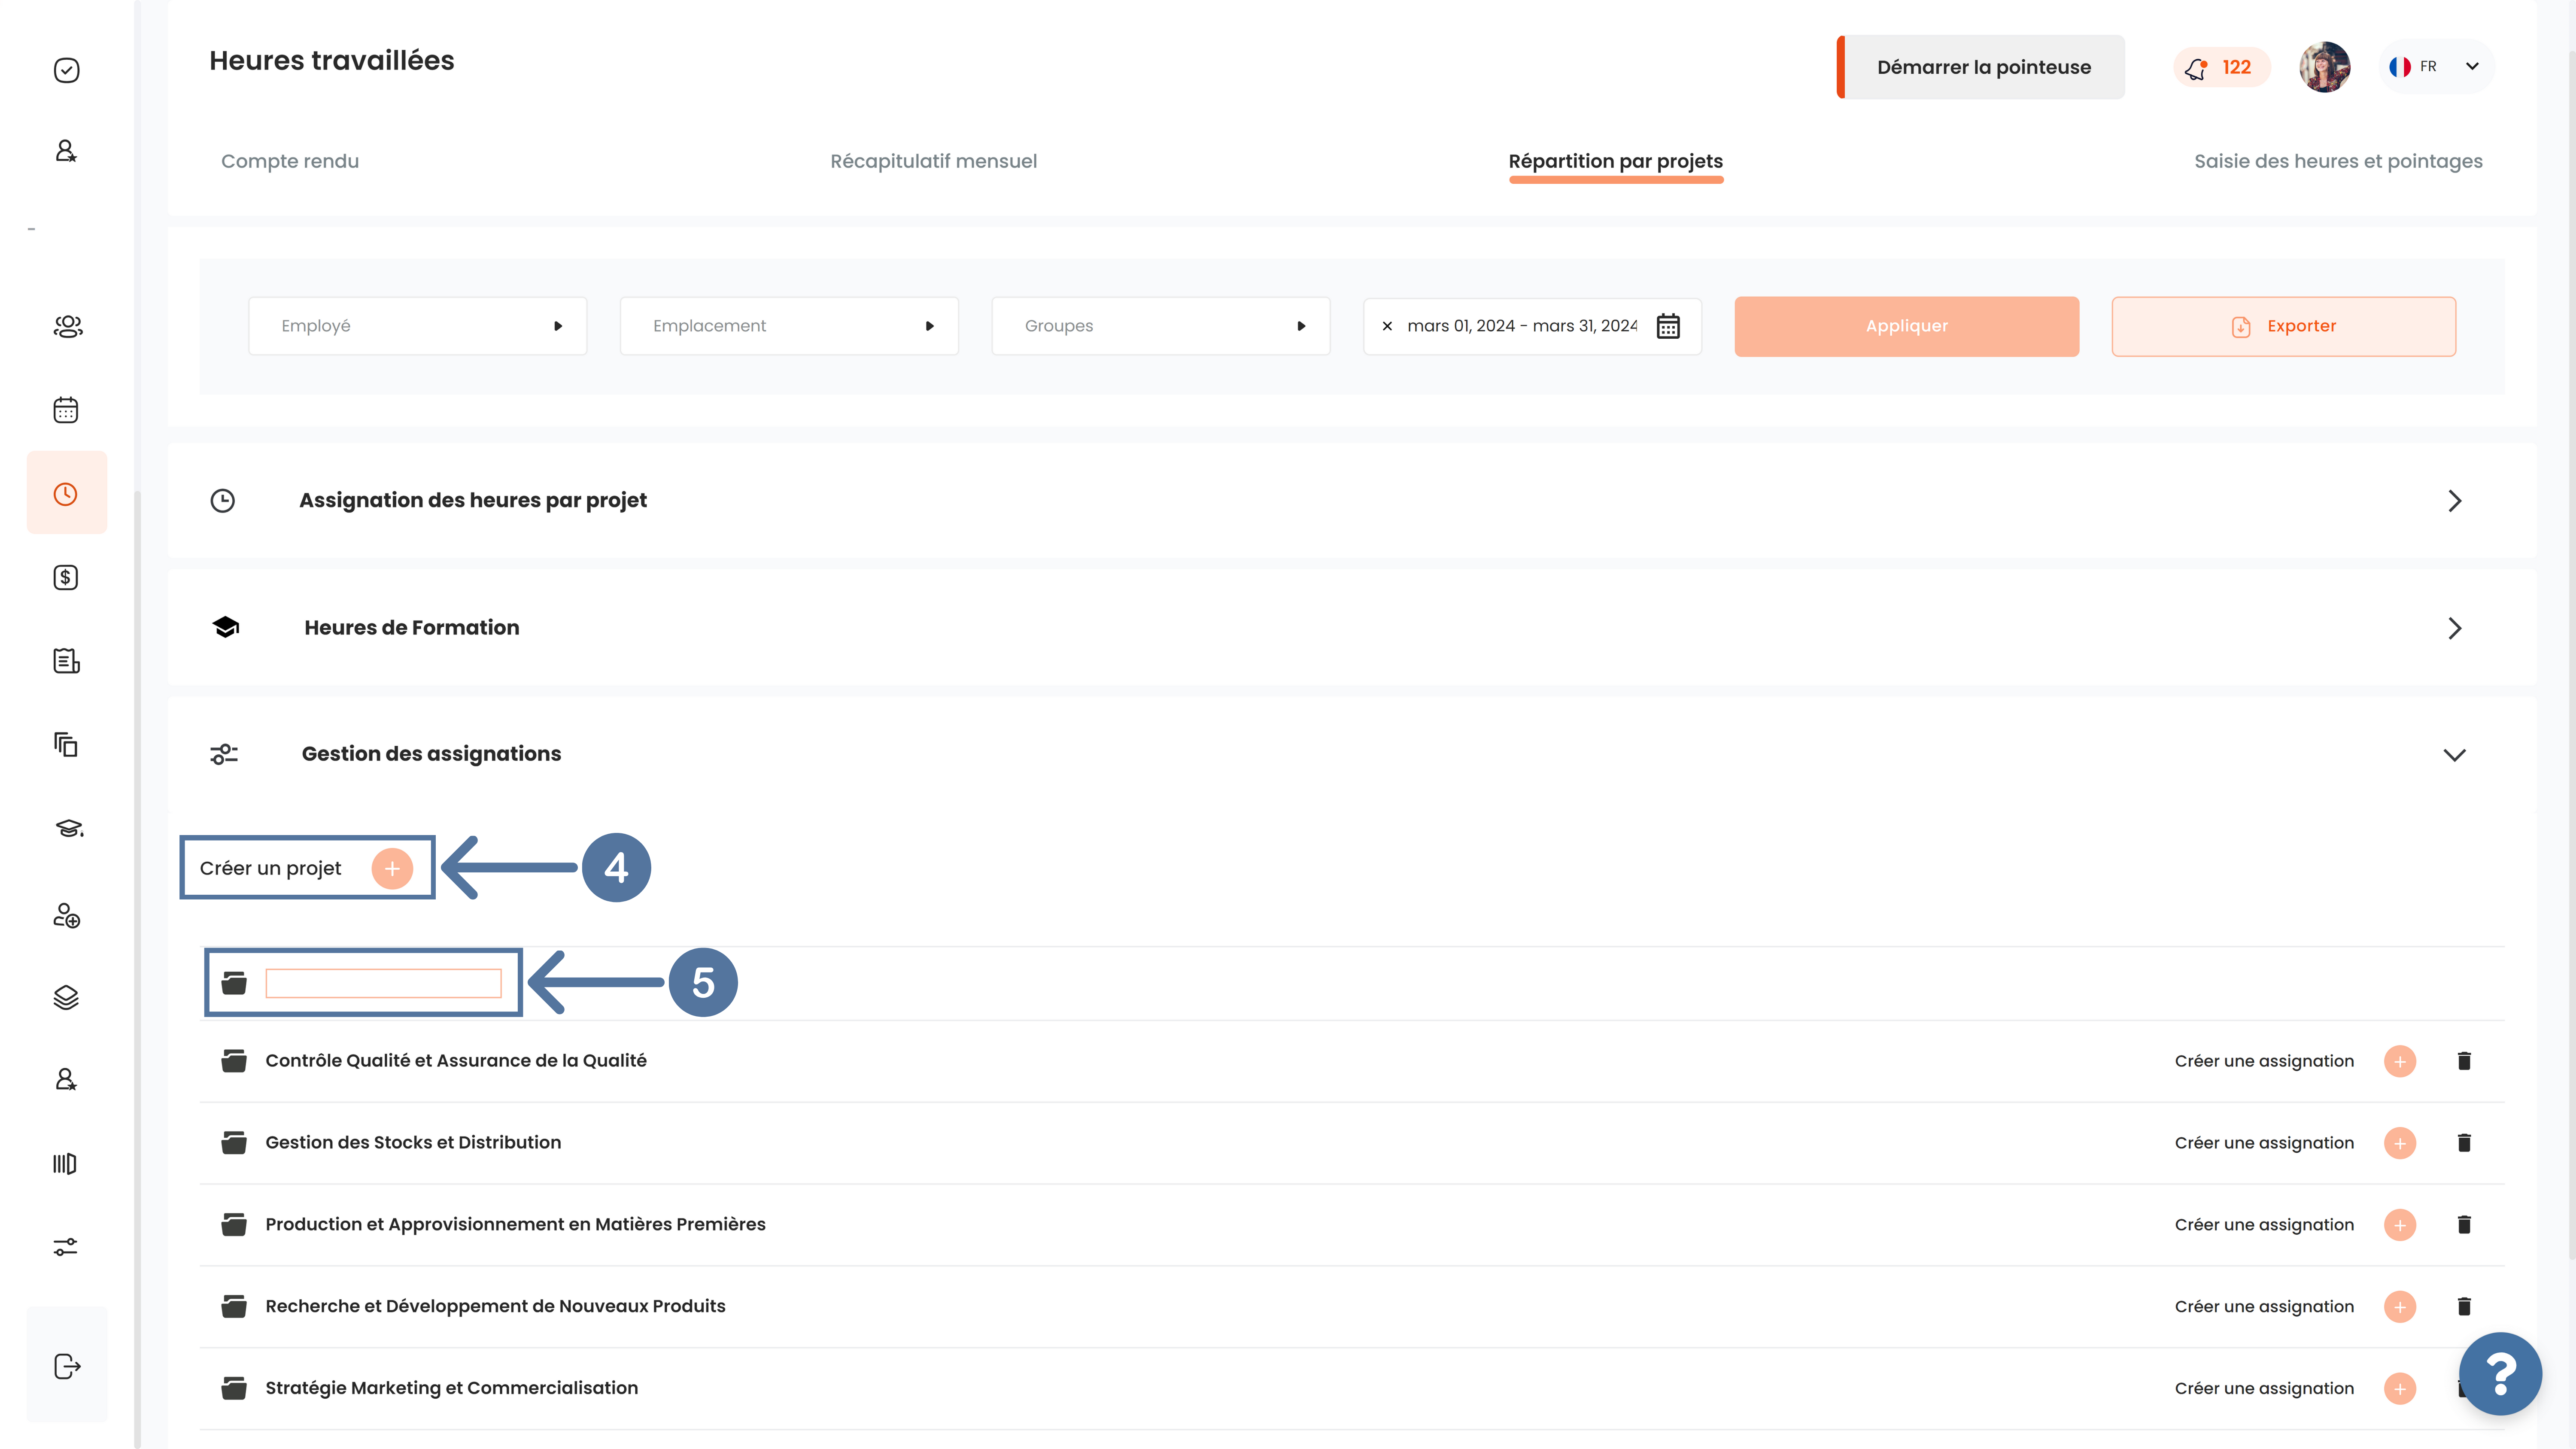Click the Exporter button
Viewport: 2576px width, 1449px height.
(2283, 326)
